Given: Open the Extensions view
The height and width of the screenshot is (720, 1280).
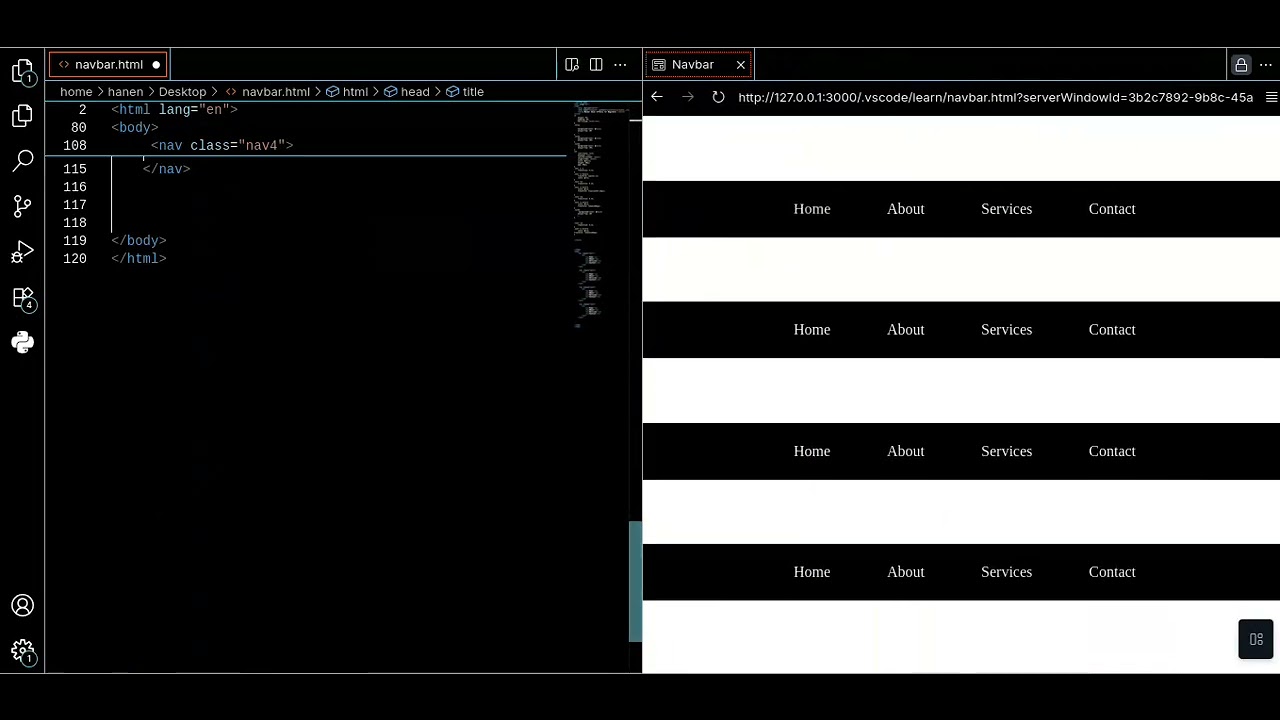Looking at the screenshot, I should [22, 298].
